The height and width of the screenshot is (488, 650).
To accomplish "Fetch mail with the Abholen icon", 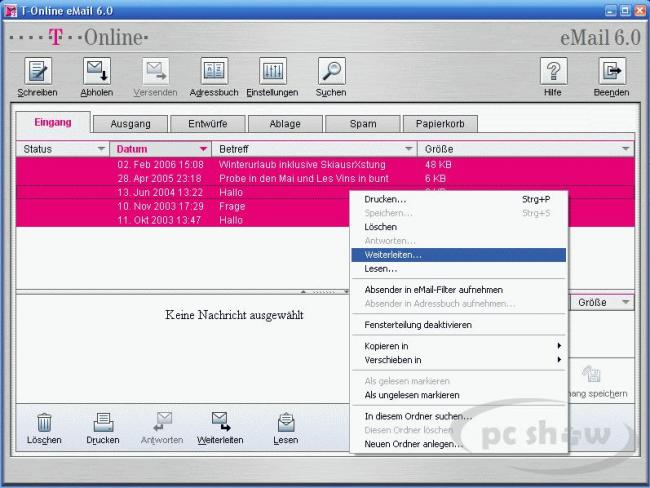I will 97,71.
